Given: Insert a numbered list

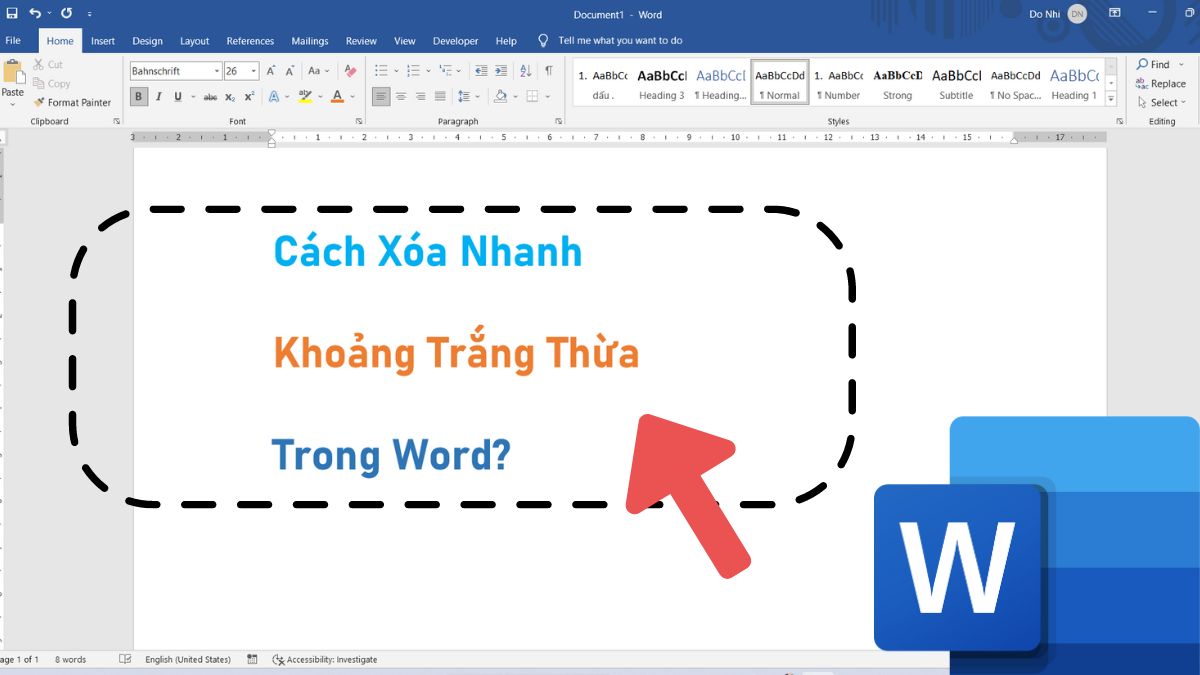Looking at the screenshot, I should (413, 71).
